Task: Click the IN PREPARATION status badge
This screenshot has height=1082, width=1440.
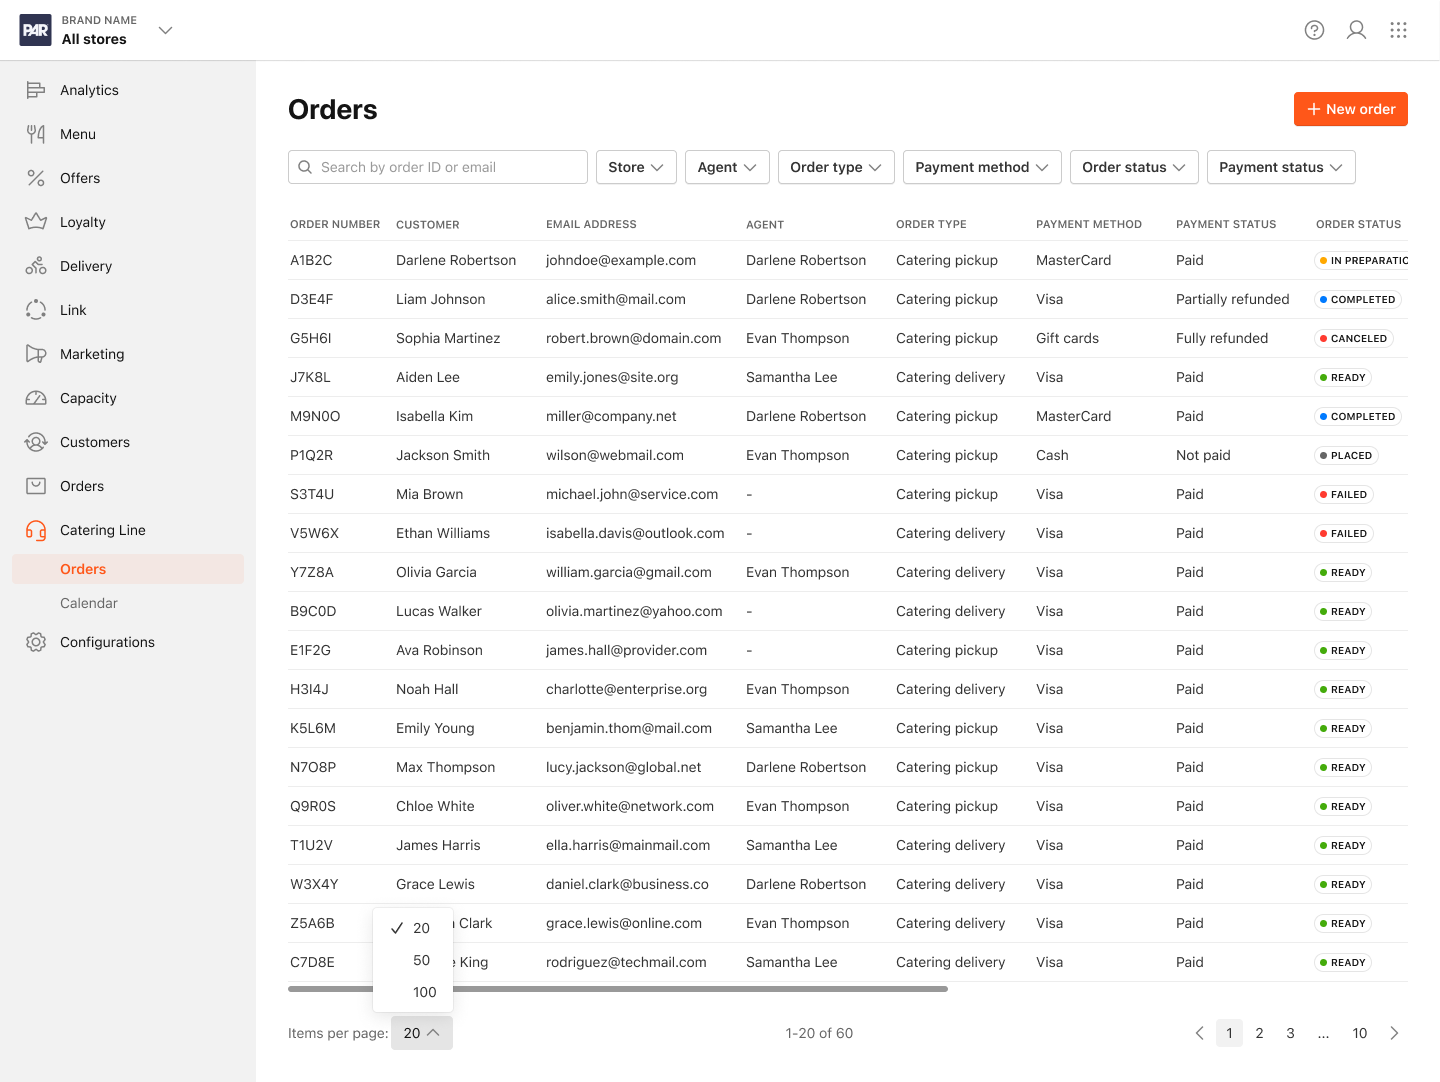Action: (1362, 260)
